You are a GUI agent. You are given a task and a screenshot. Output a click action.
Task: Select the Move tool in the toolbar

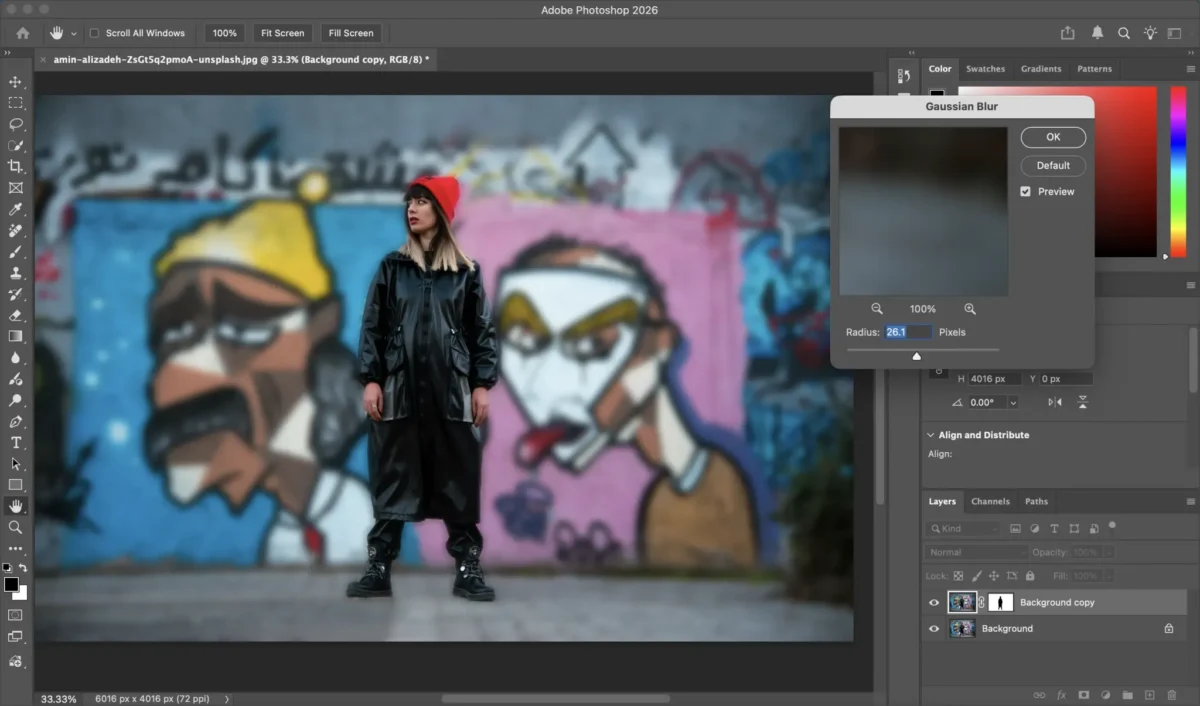(14, 82)
